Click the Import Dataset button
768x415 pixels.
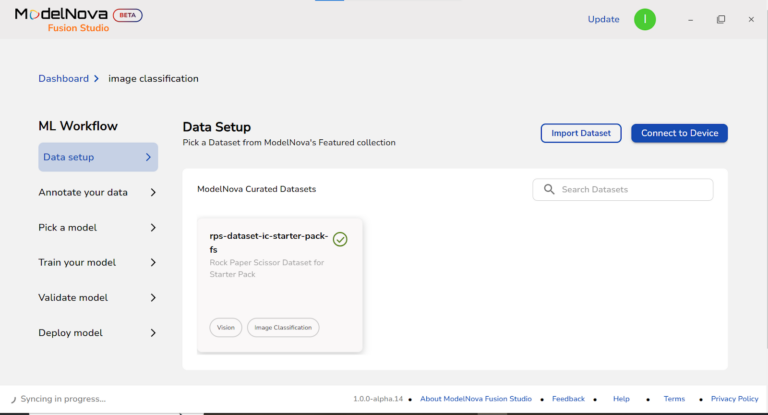(581, 133)
